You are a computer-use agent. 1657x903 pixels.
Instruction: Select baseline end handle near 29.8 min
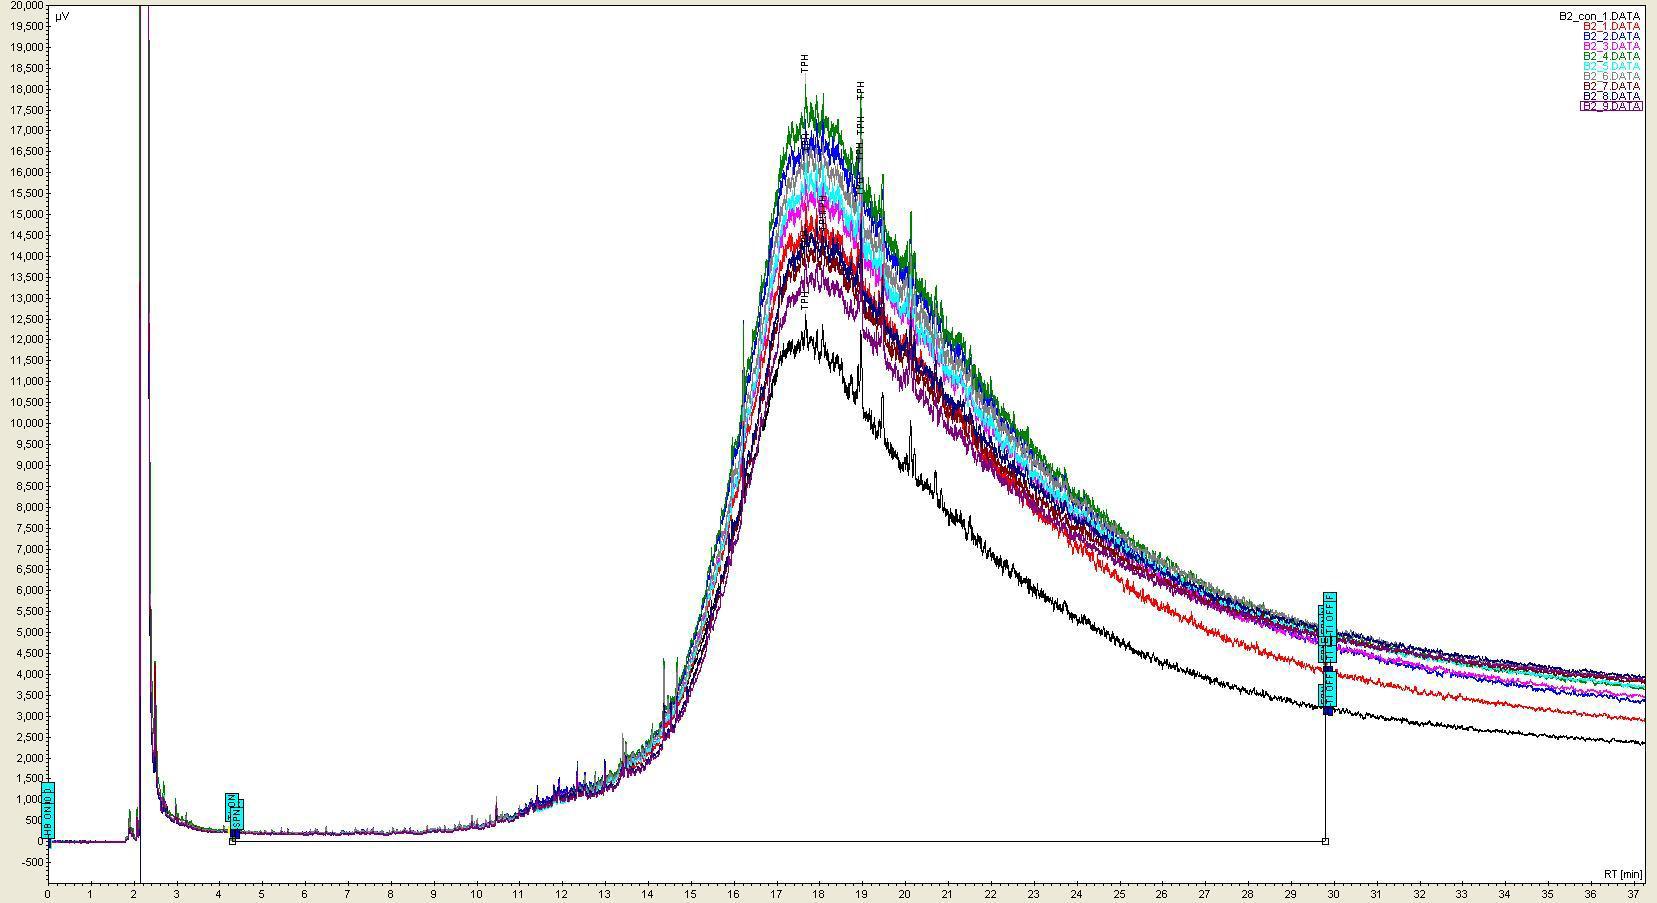pyautogui.click(x=1326, y=841)
